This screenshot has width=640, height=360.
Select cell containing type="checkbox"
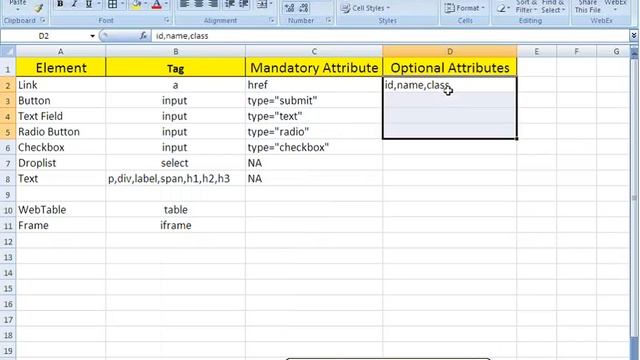[314, 147]
